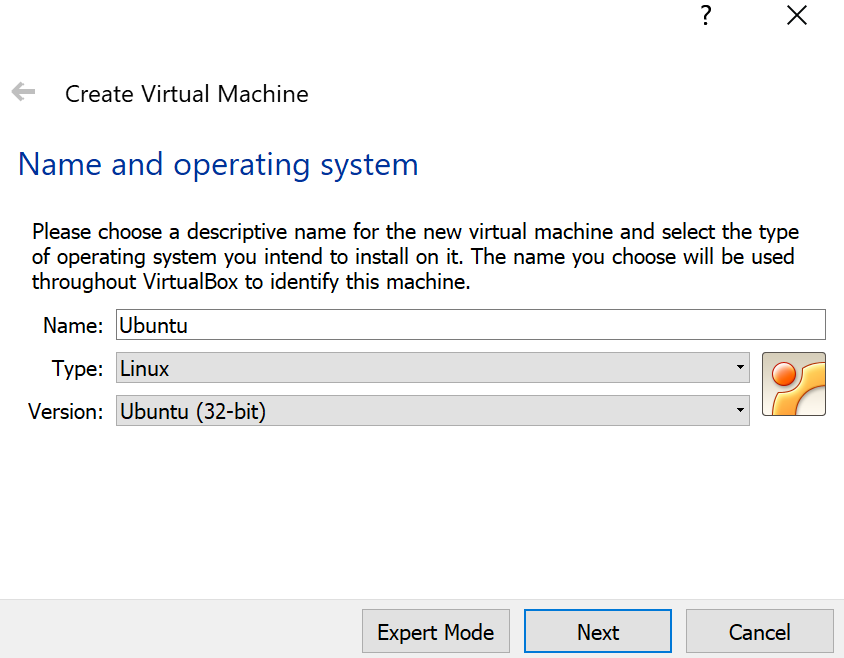Click the Name: label
844x658 pixels.
[73, 325]
